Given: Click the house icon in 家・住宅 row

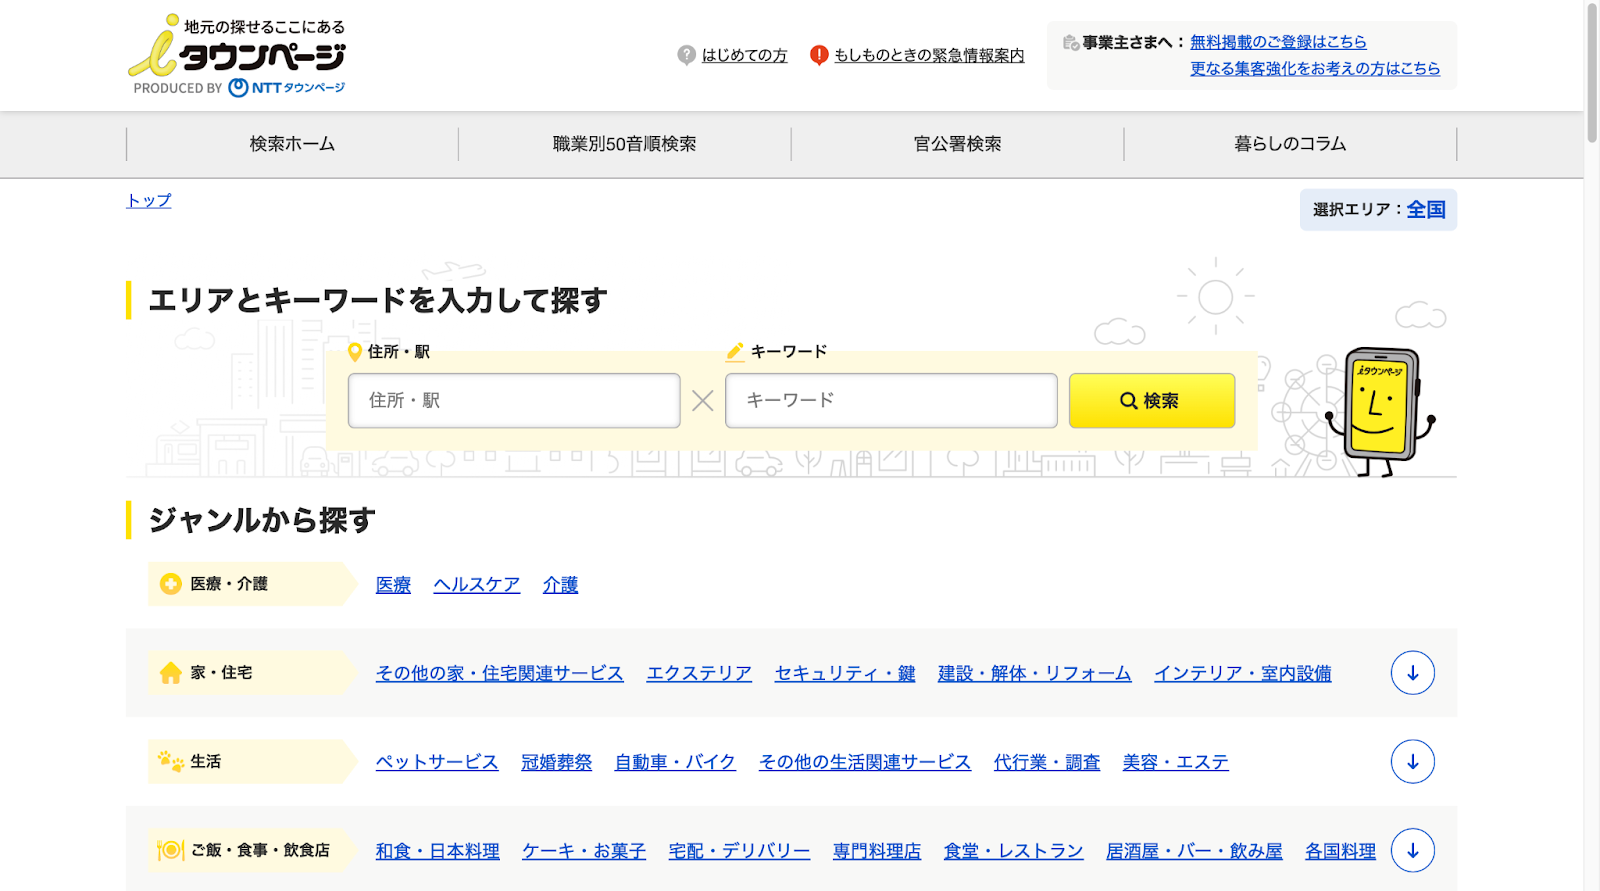Looking at the screenshot, I should point(171,673).
